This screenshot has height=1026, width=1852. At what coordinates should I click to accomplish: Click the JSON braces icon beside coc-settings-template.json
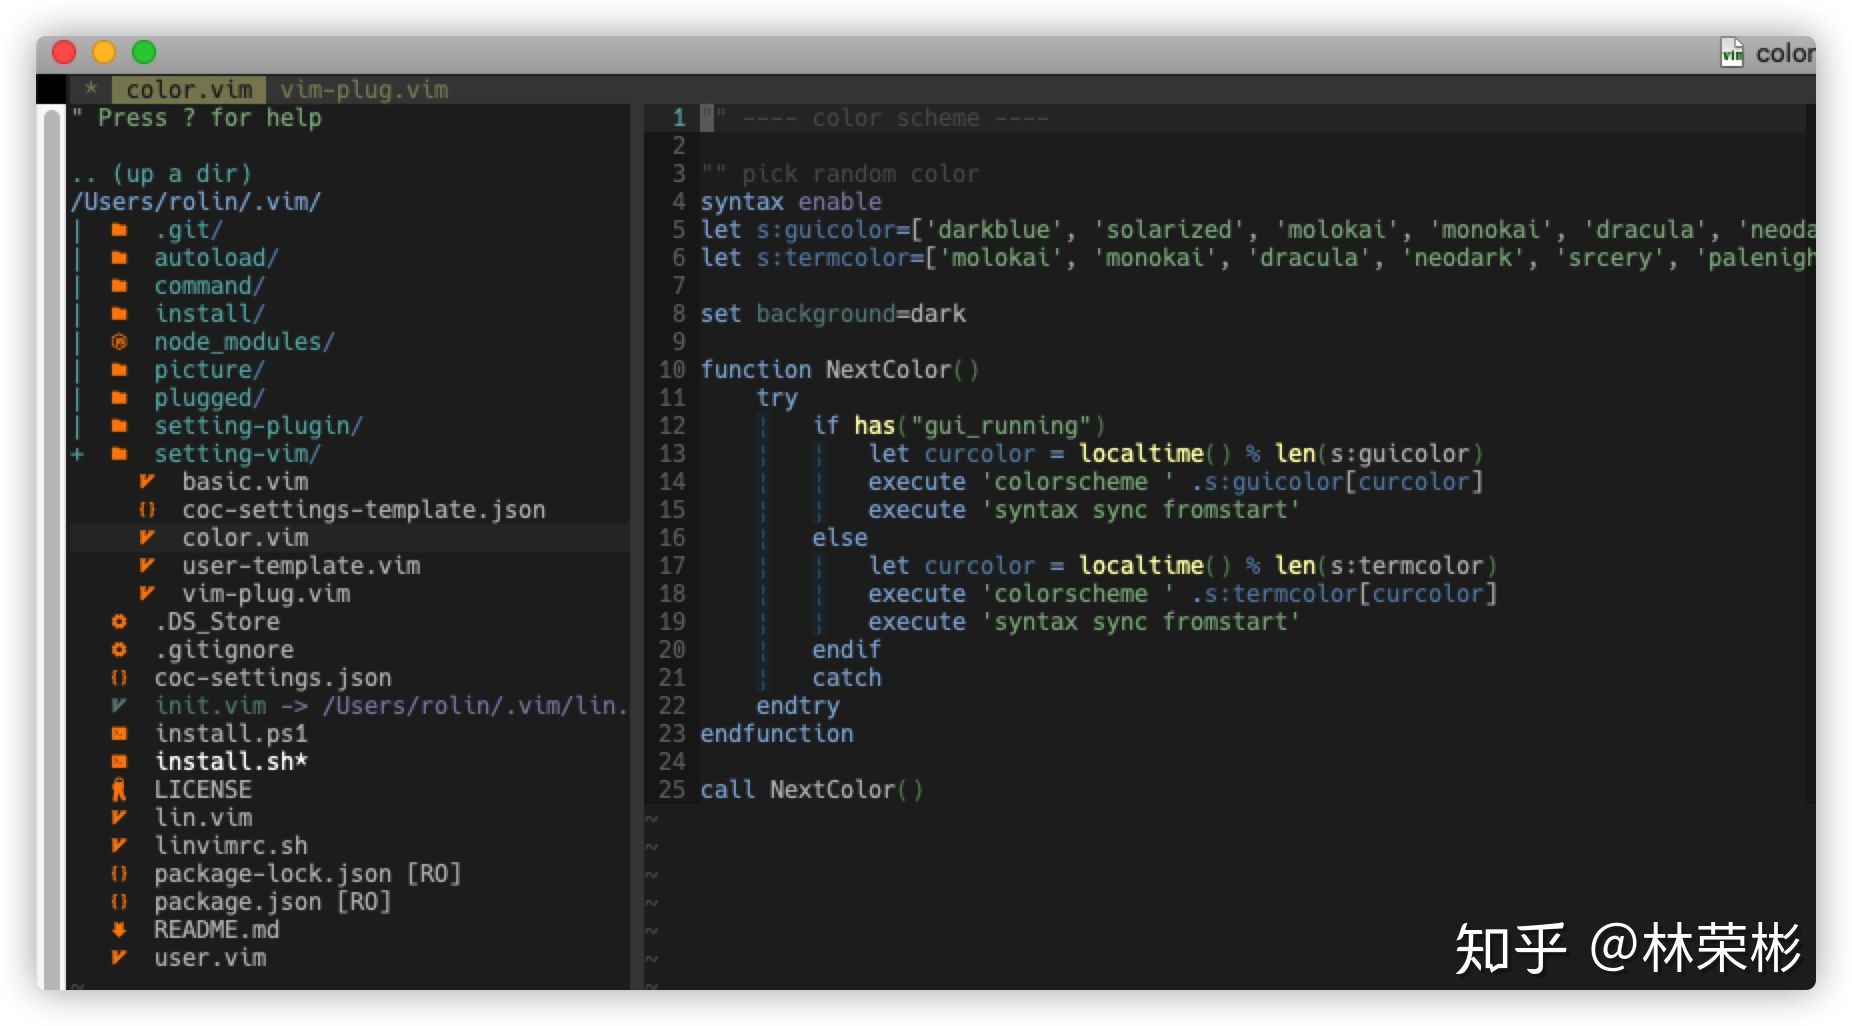147,510
